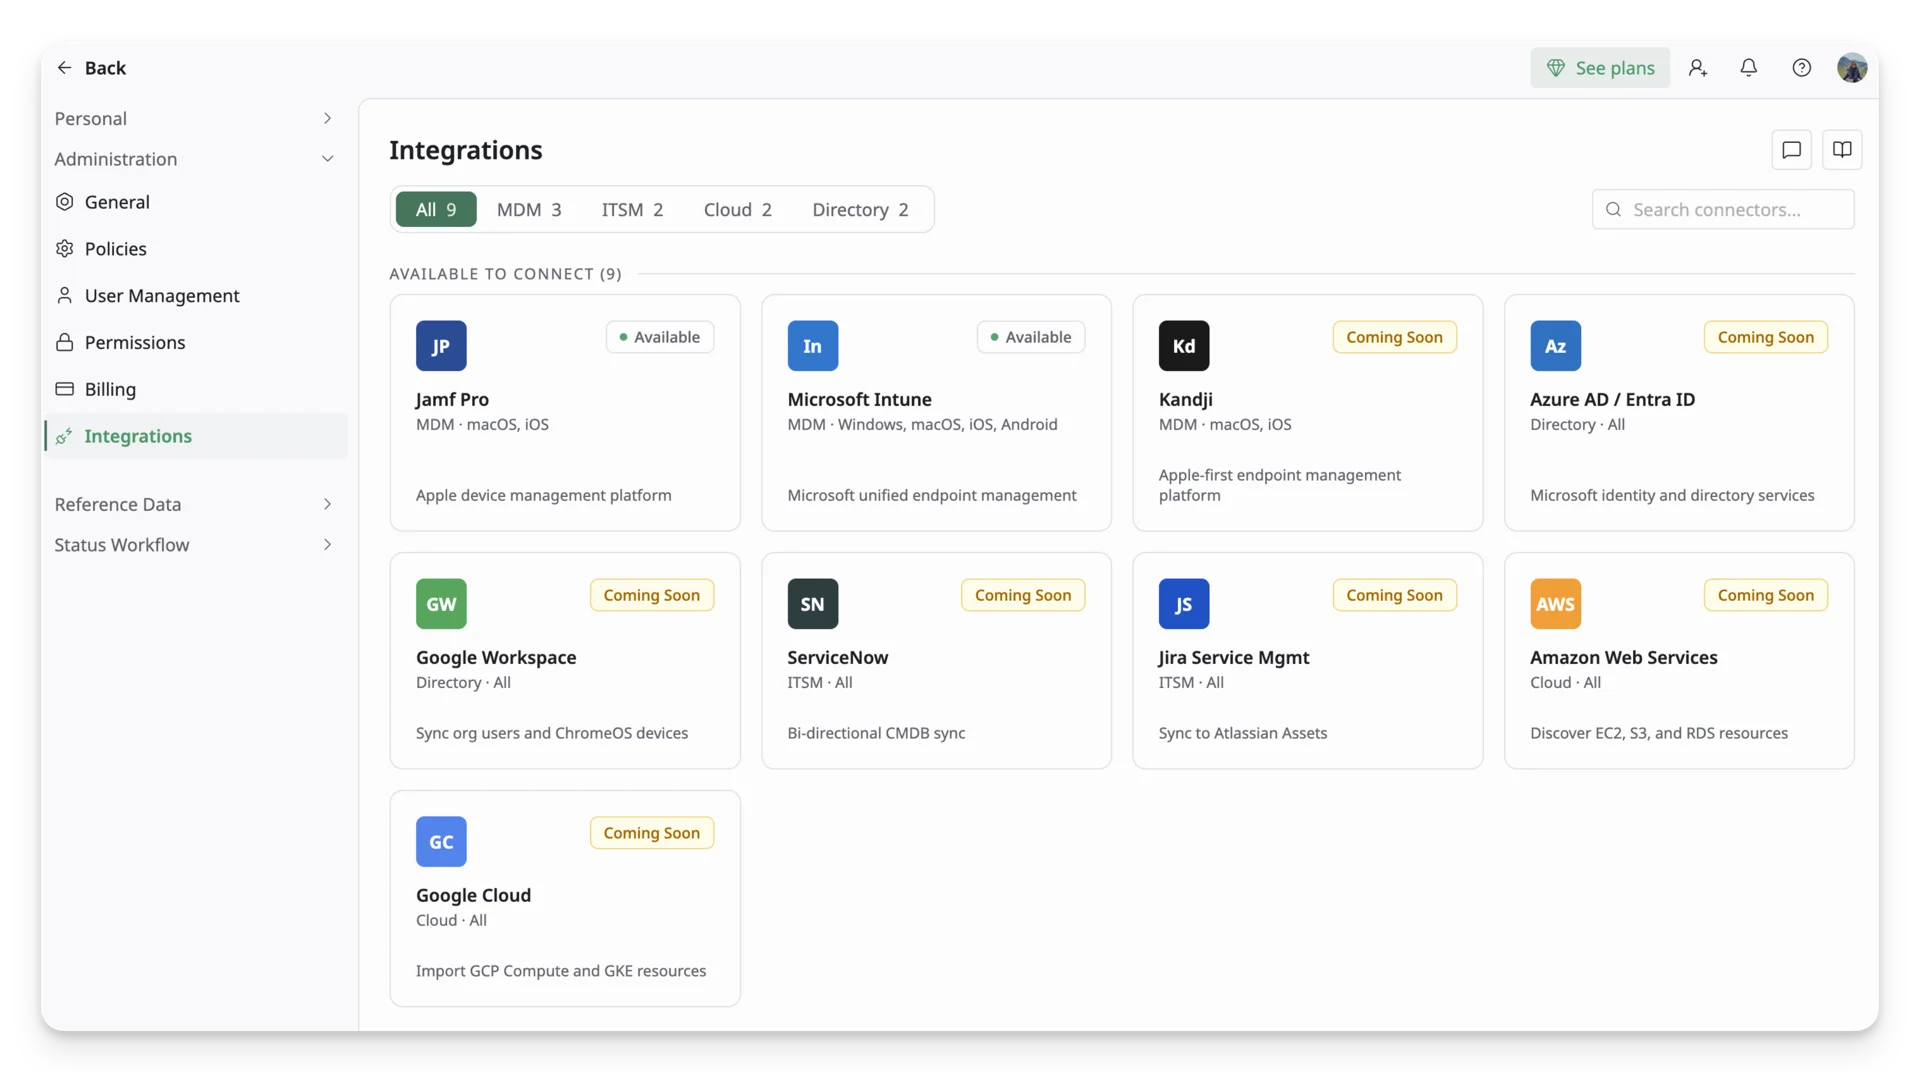Open General in the sidebar
This screenshot has height=1072, width=1920.
[x=196, y=202]
